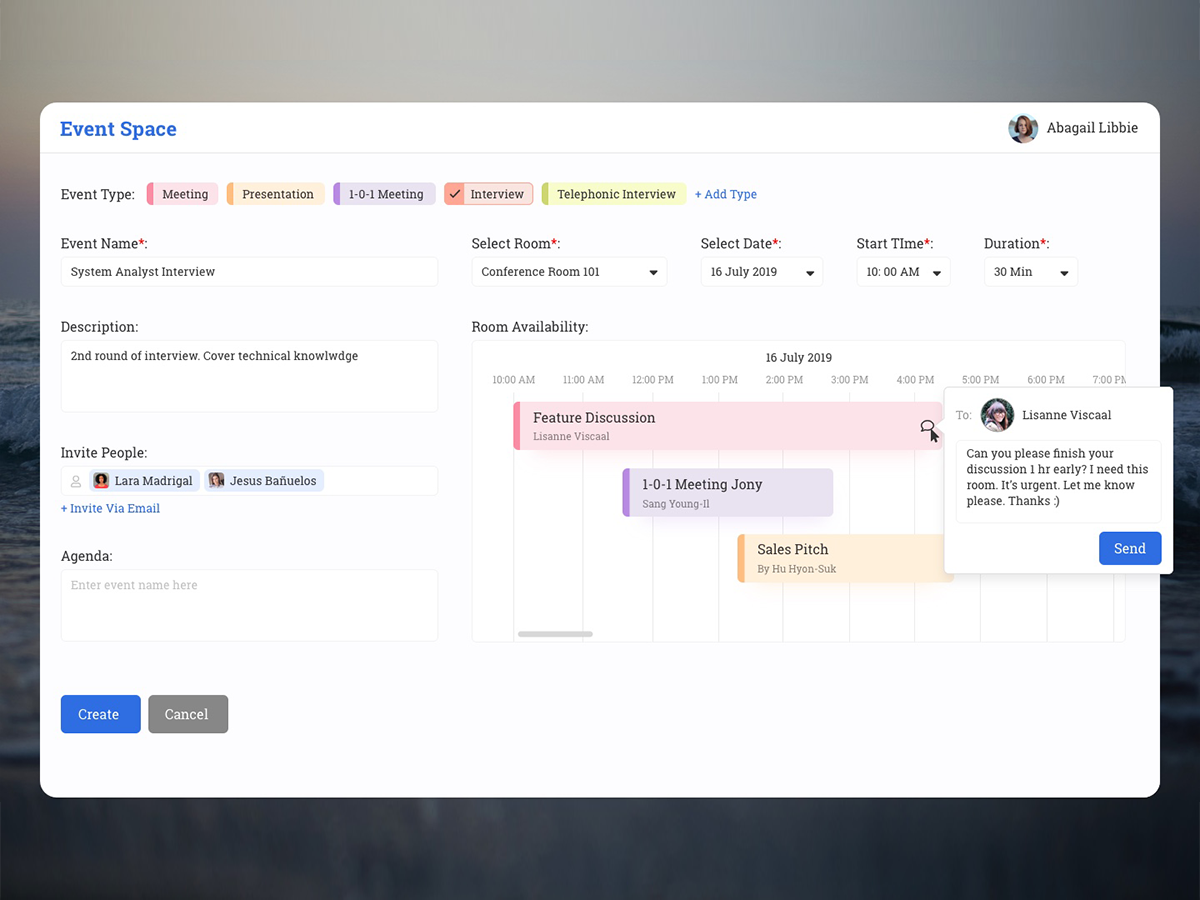Viewport: 1200px width, 900px height.
Task: Click the chat bubble icon on Feature Discussion
Action: tap(927, 427)
